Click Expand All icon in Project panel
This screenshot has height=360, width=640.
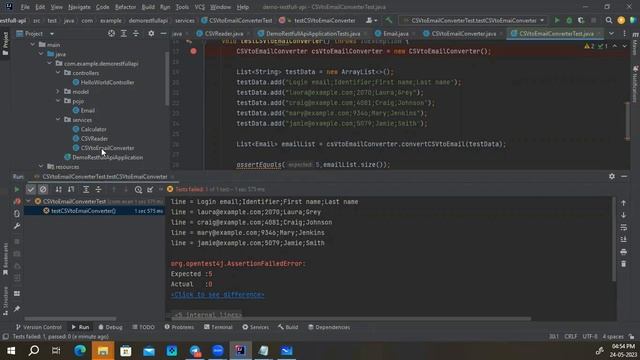coord(124,33)
